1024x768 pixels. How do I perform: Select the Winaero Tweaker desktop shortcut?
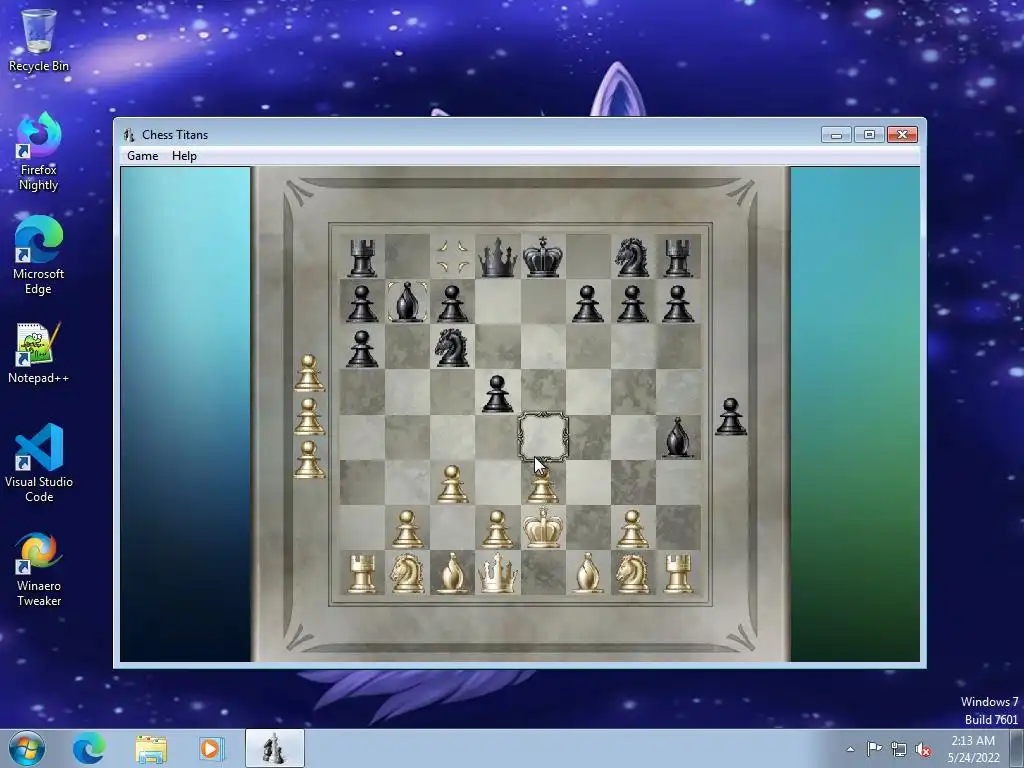point(39,569)
